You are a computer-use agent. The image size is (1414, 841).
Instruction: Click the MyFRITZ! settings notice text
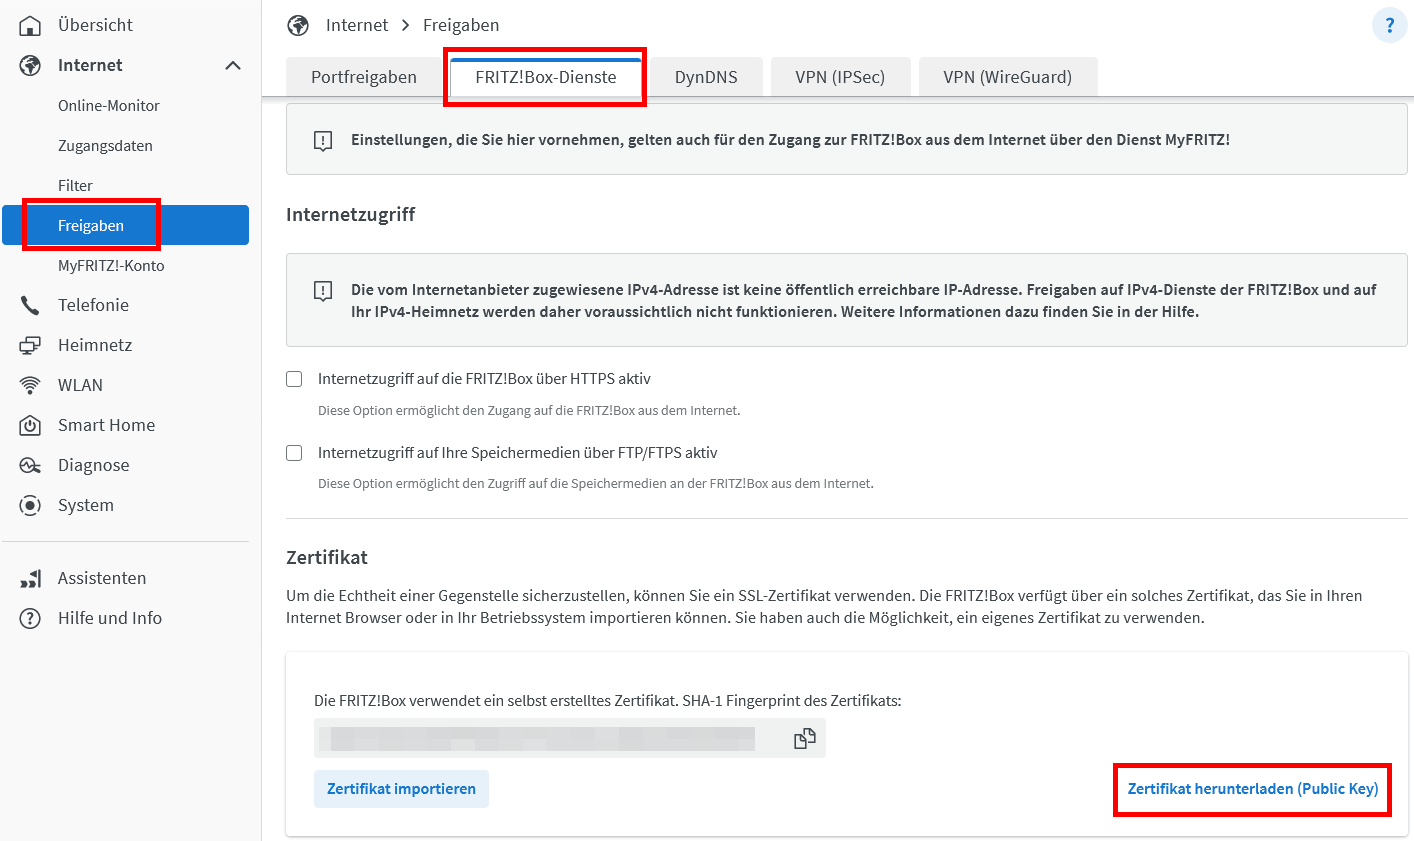point(790,140)
